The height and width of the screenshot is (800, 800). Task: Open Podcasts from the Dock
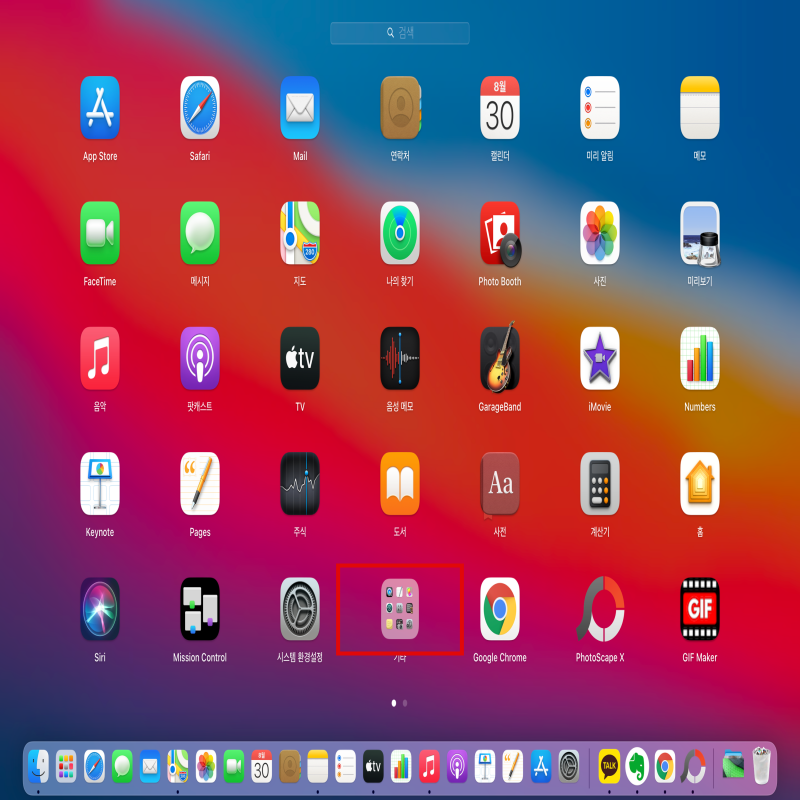click(x=457, y=766)
